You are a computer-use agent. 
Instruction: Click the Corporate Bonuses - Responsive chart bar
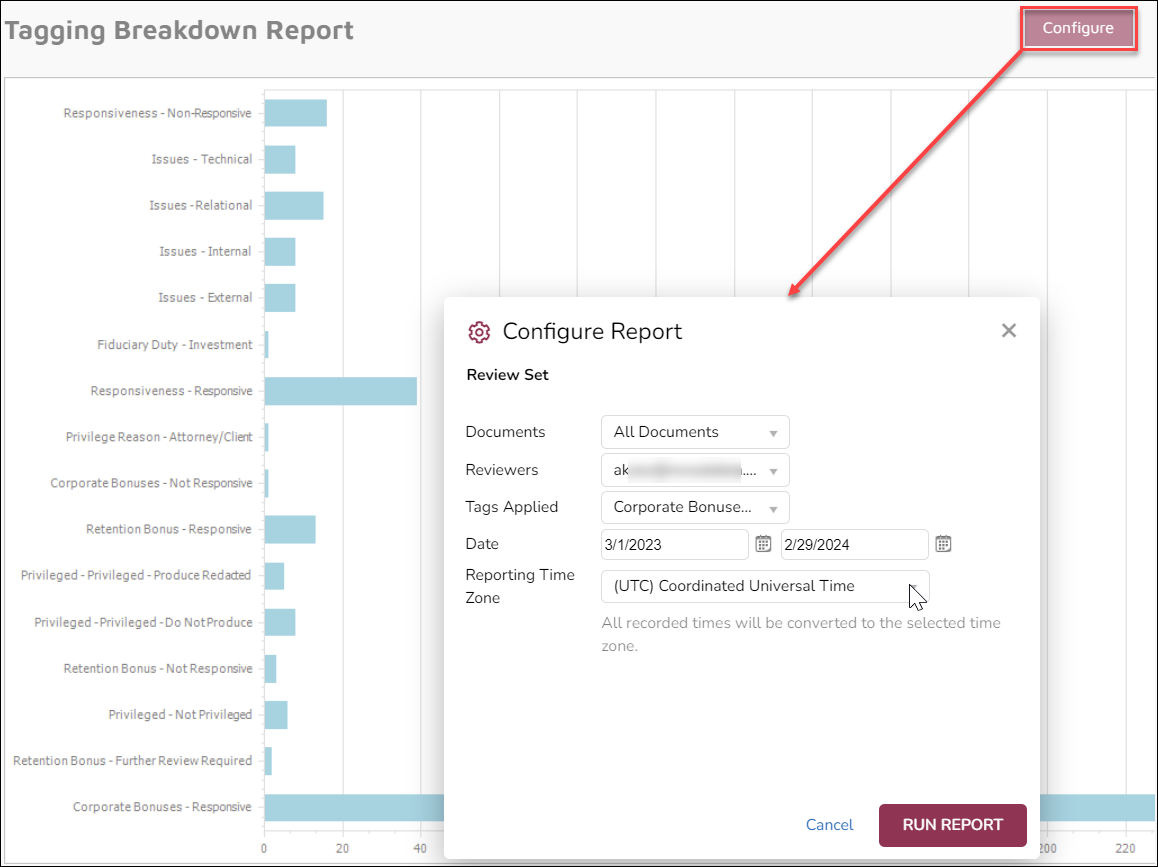[x=350, y=807]
